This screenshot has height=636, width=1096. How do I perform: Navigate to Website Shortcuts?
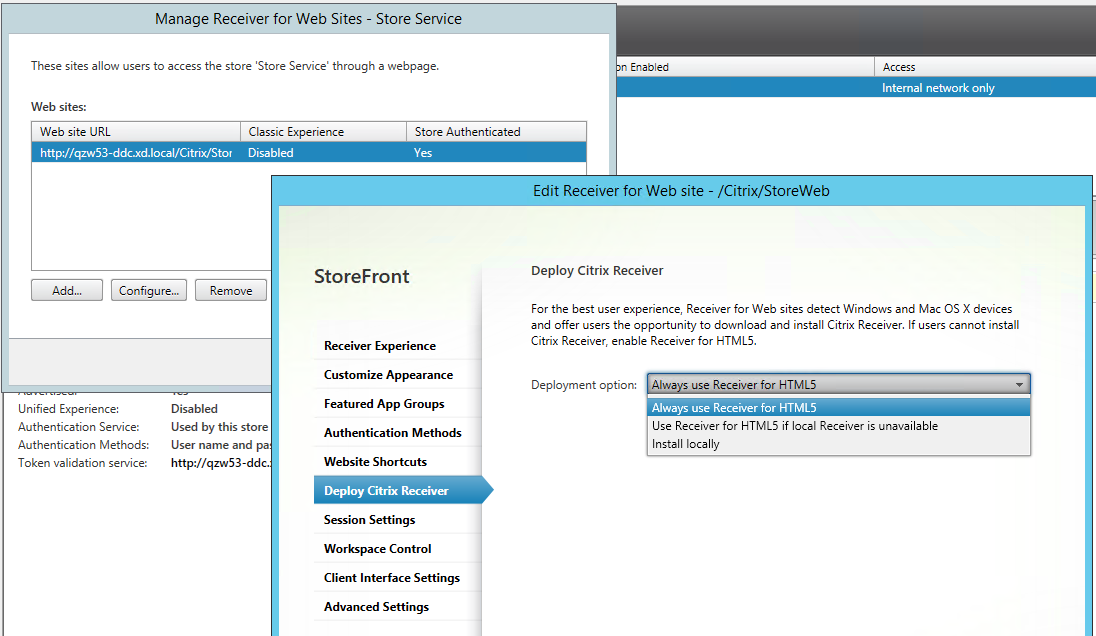(x=376, y=461)
